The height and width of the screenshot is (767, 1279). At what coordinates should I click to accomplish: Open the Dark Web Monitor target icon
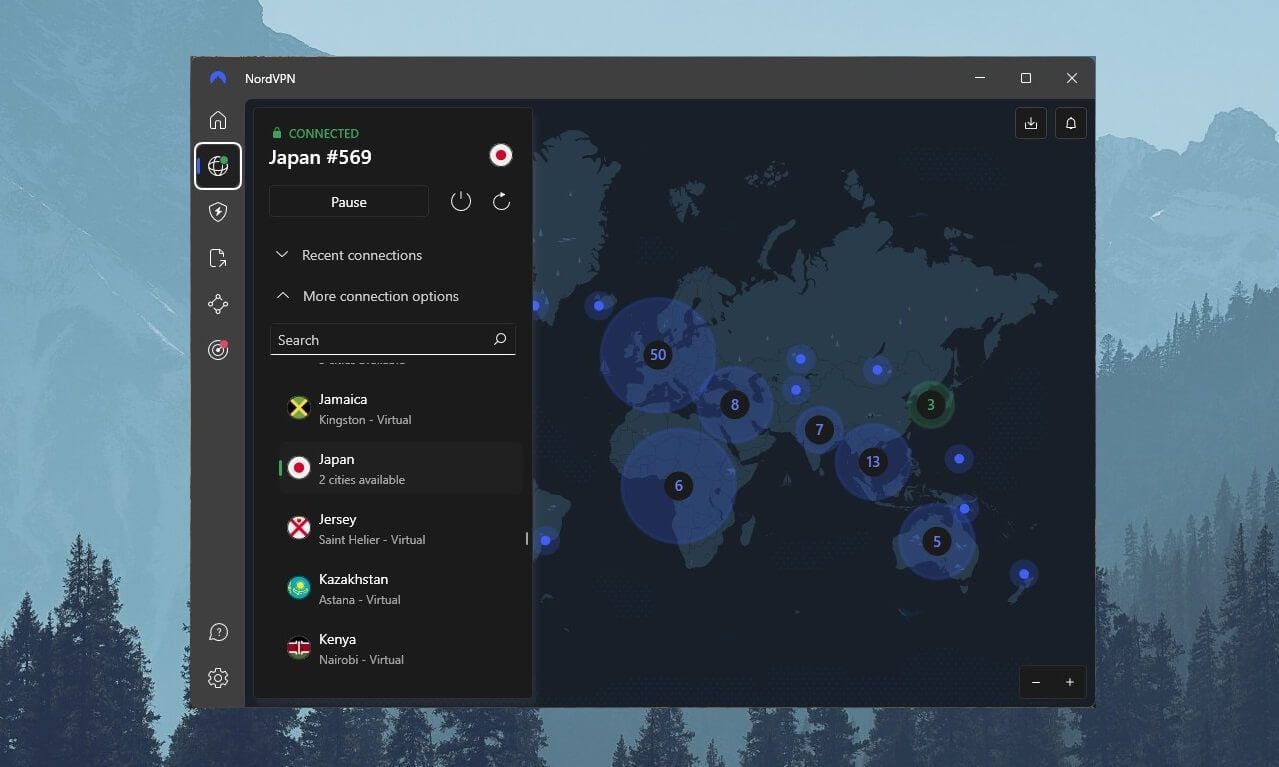(218, 350)
